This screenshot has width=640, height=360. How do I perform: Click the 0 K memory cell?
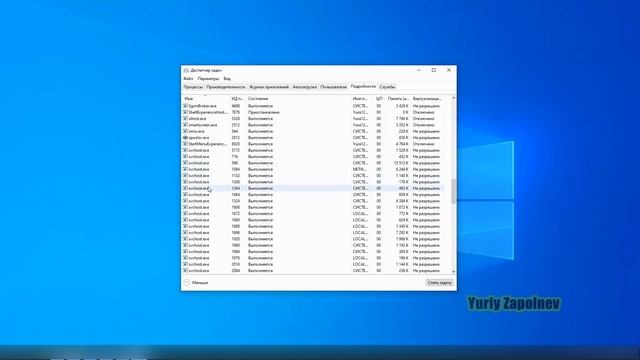[405, 112]
